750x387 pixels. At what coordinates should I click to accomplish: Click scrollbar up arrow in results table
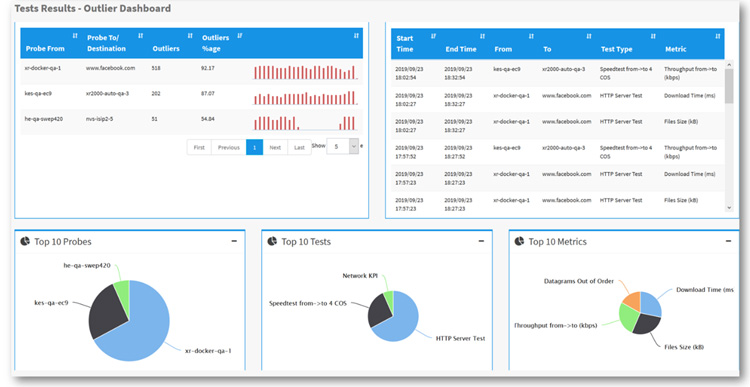pos(729,64)
